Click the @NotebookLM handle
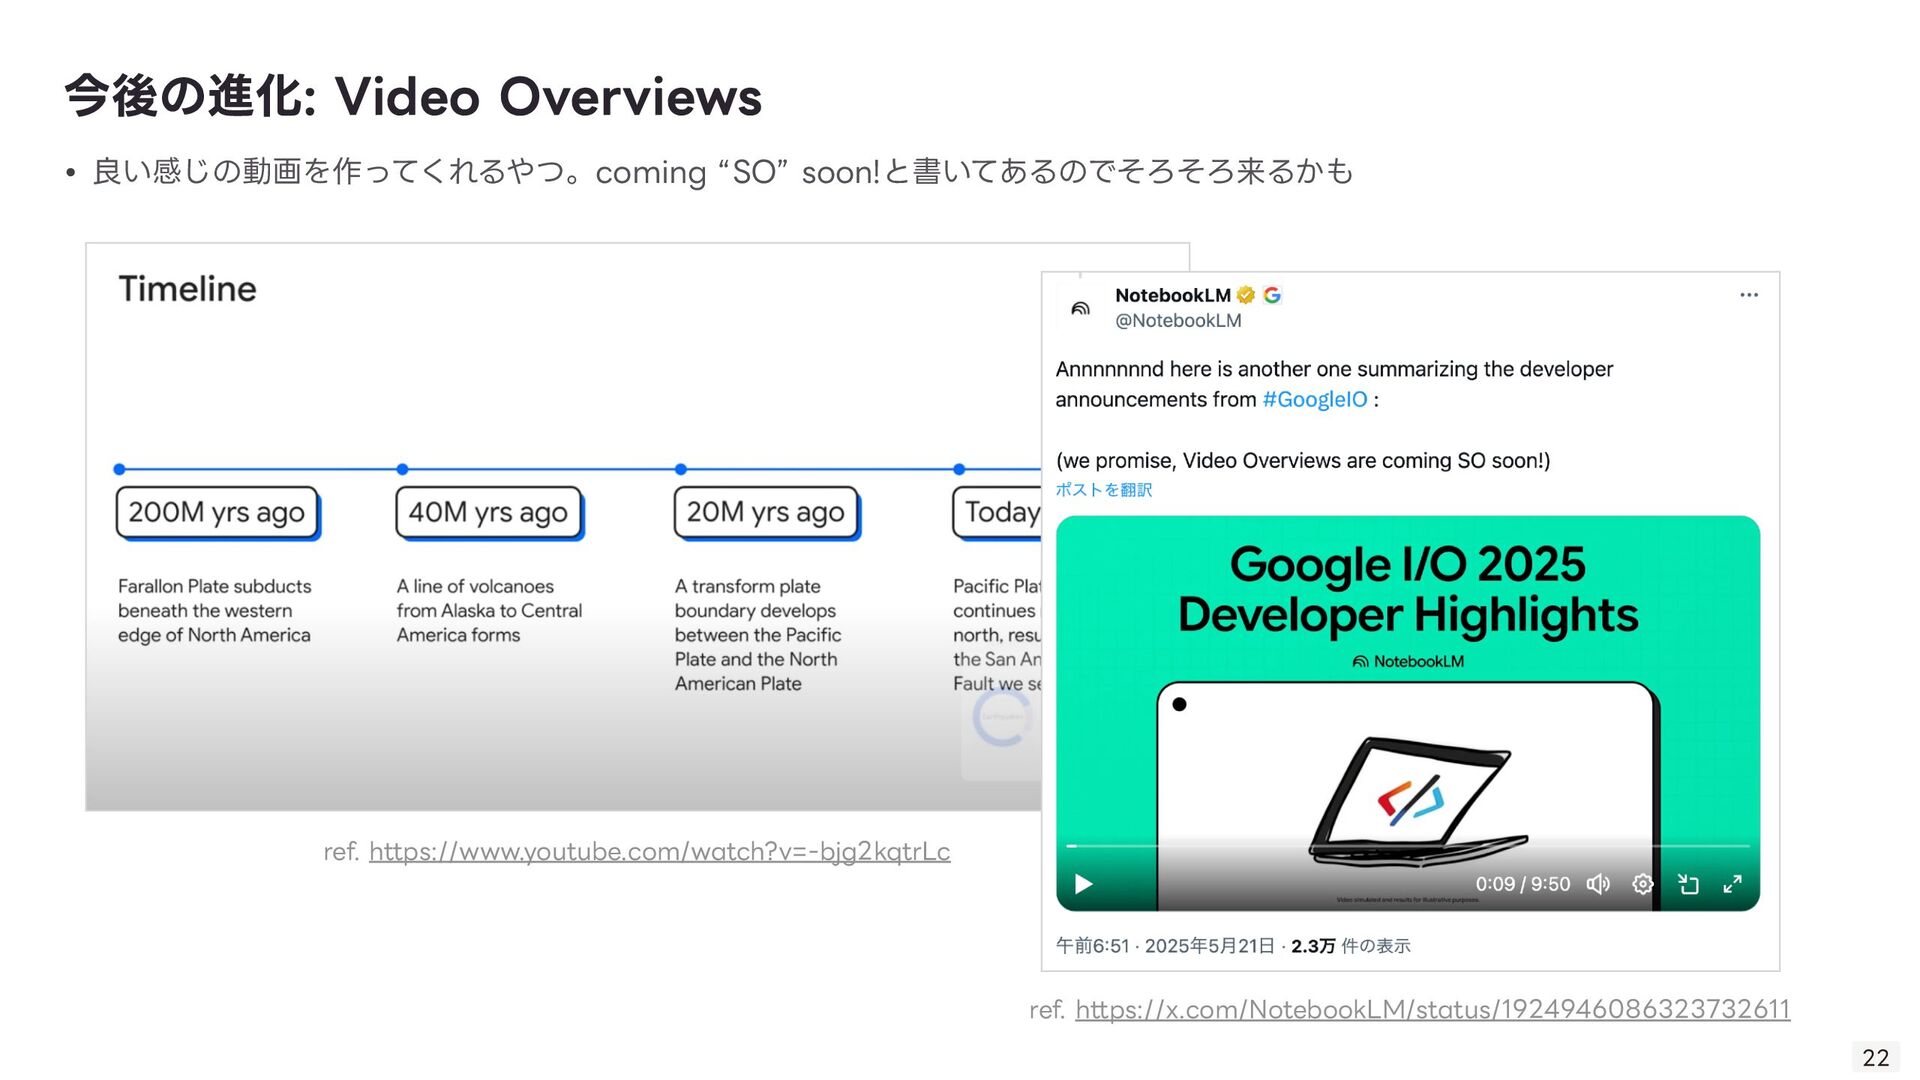 point(1178,321)
